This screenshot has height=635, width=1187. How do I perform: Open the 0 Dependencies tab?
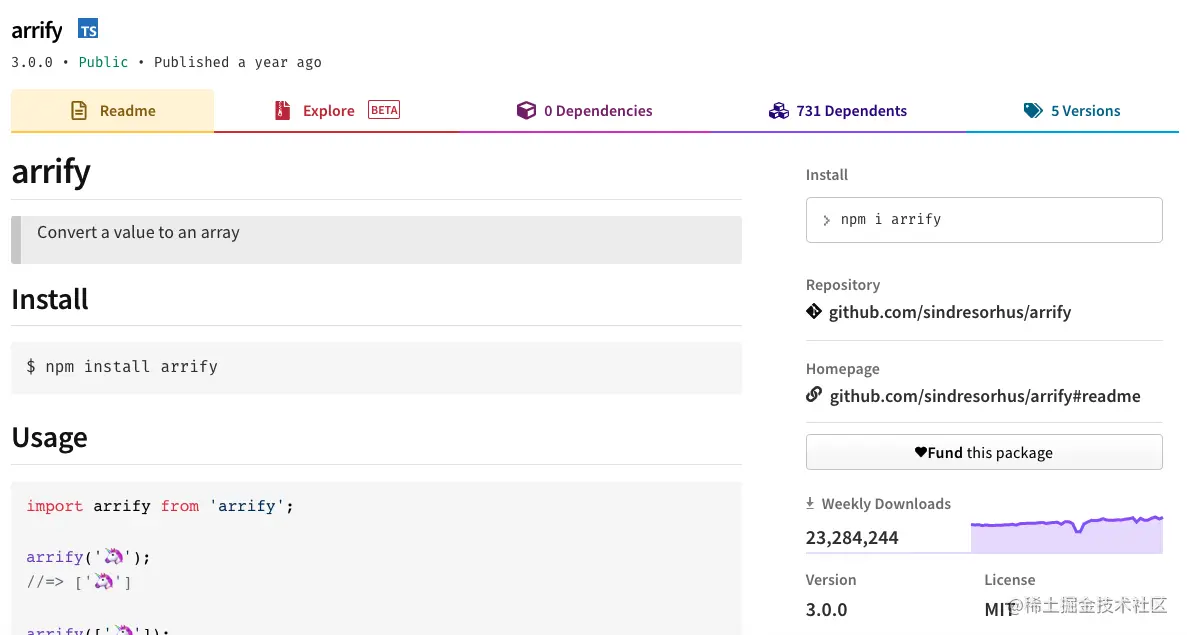click(x=584, y=111)
